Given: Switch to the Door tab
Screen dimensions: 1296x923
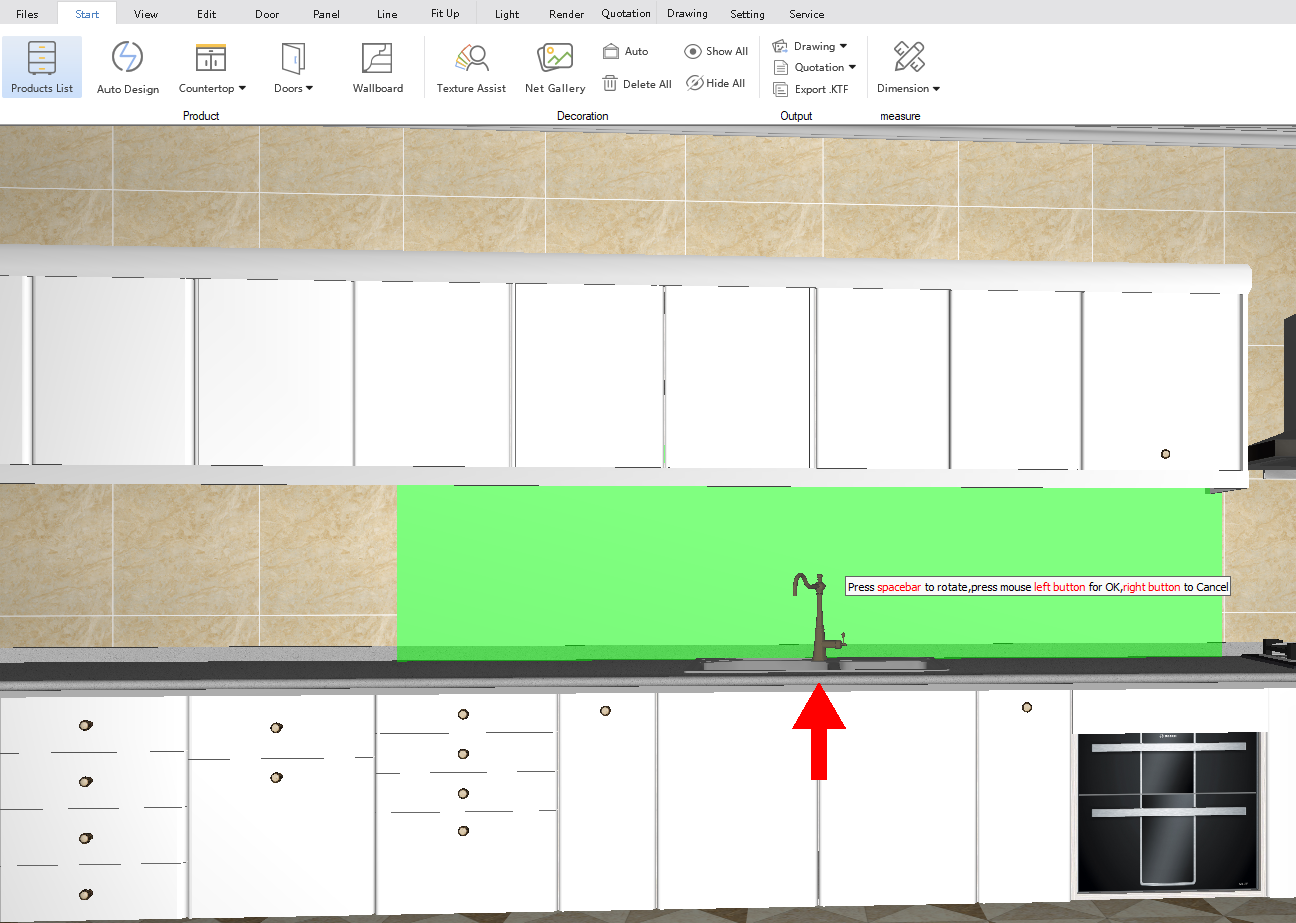Looking at the screenshot, I should 267,14.
